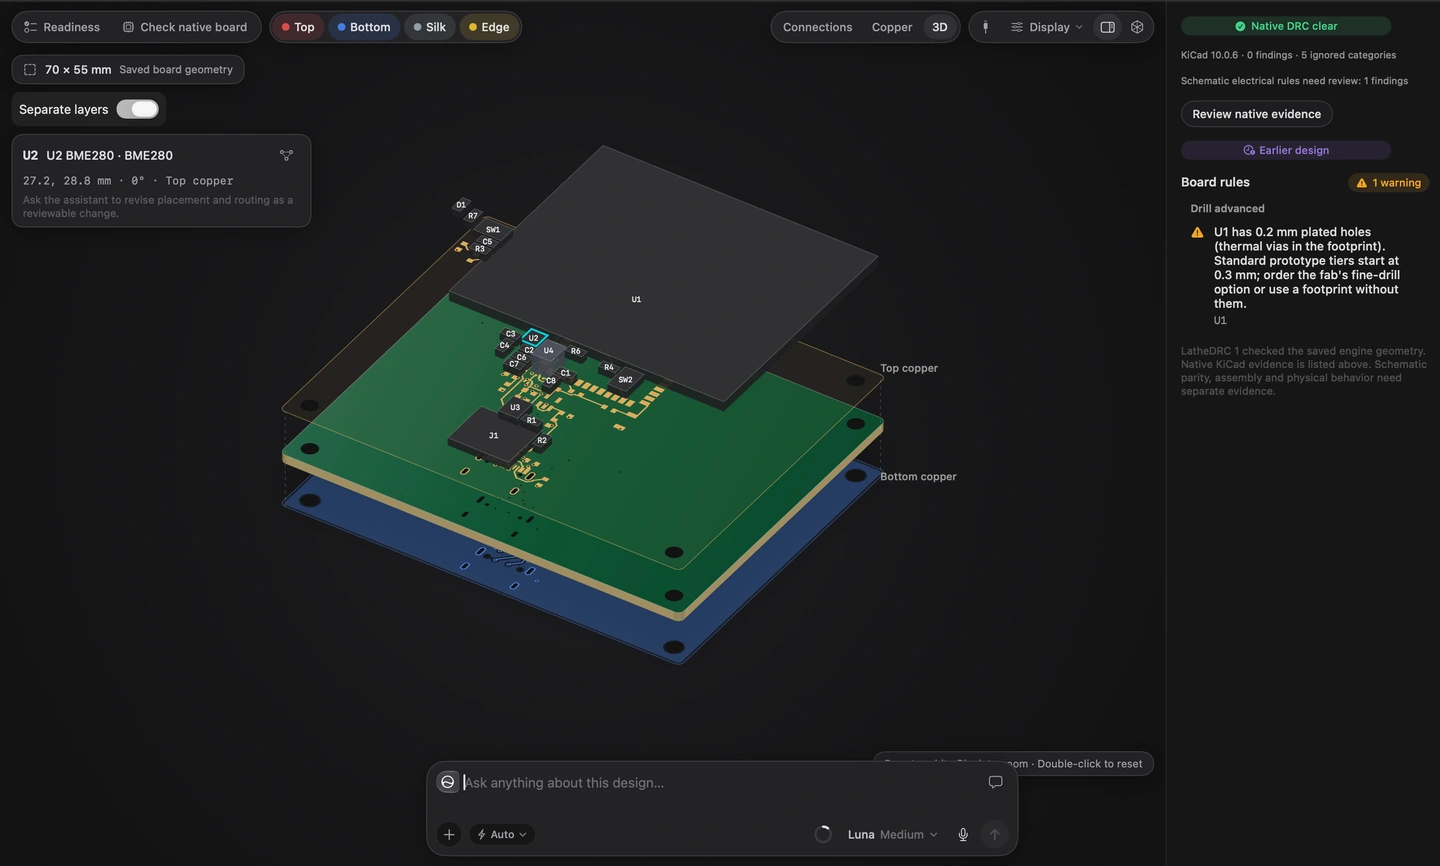Open the Auto mode dropdown
The height and width of the screenshot is (866, 1440).
point(502,834)
